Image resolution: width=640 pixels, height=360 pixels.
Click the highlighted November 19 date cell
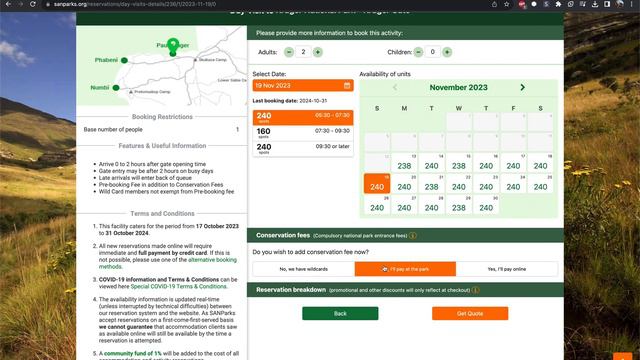[x=377, y=183]
